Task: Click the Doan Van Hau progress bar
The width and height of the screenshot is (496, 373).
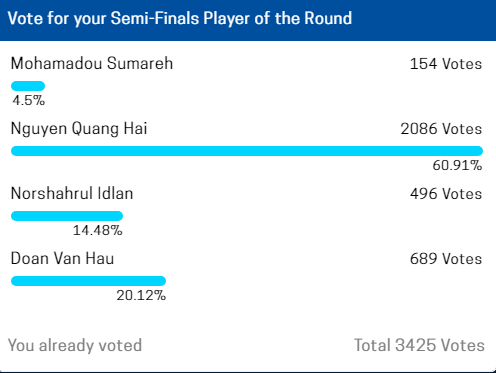Action: [x=88, y=281]
